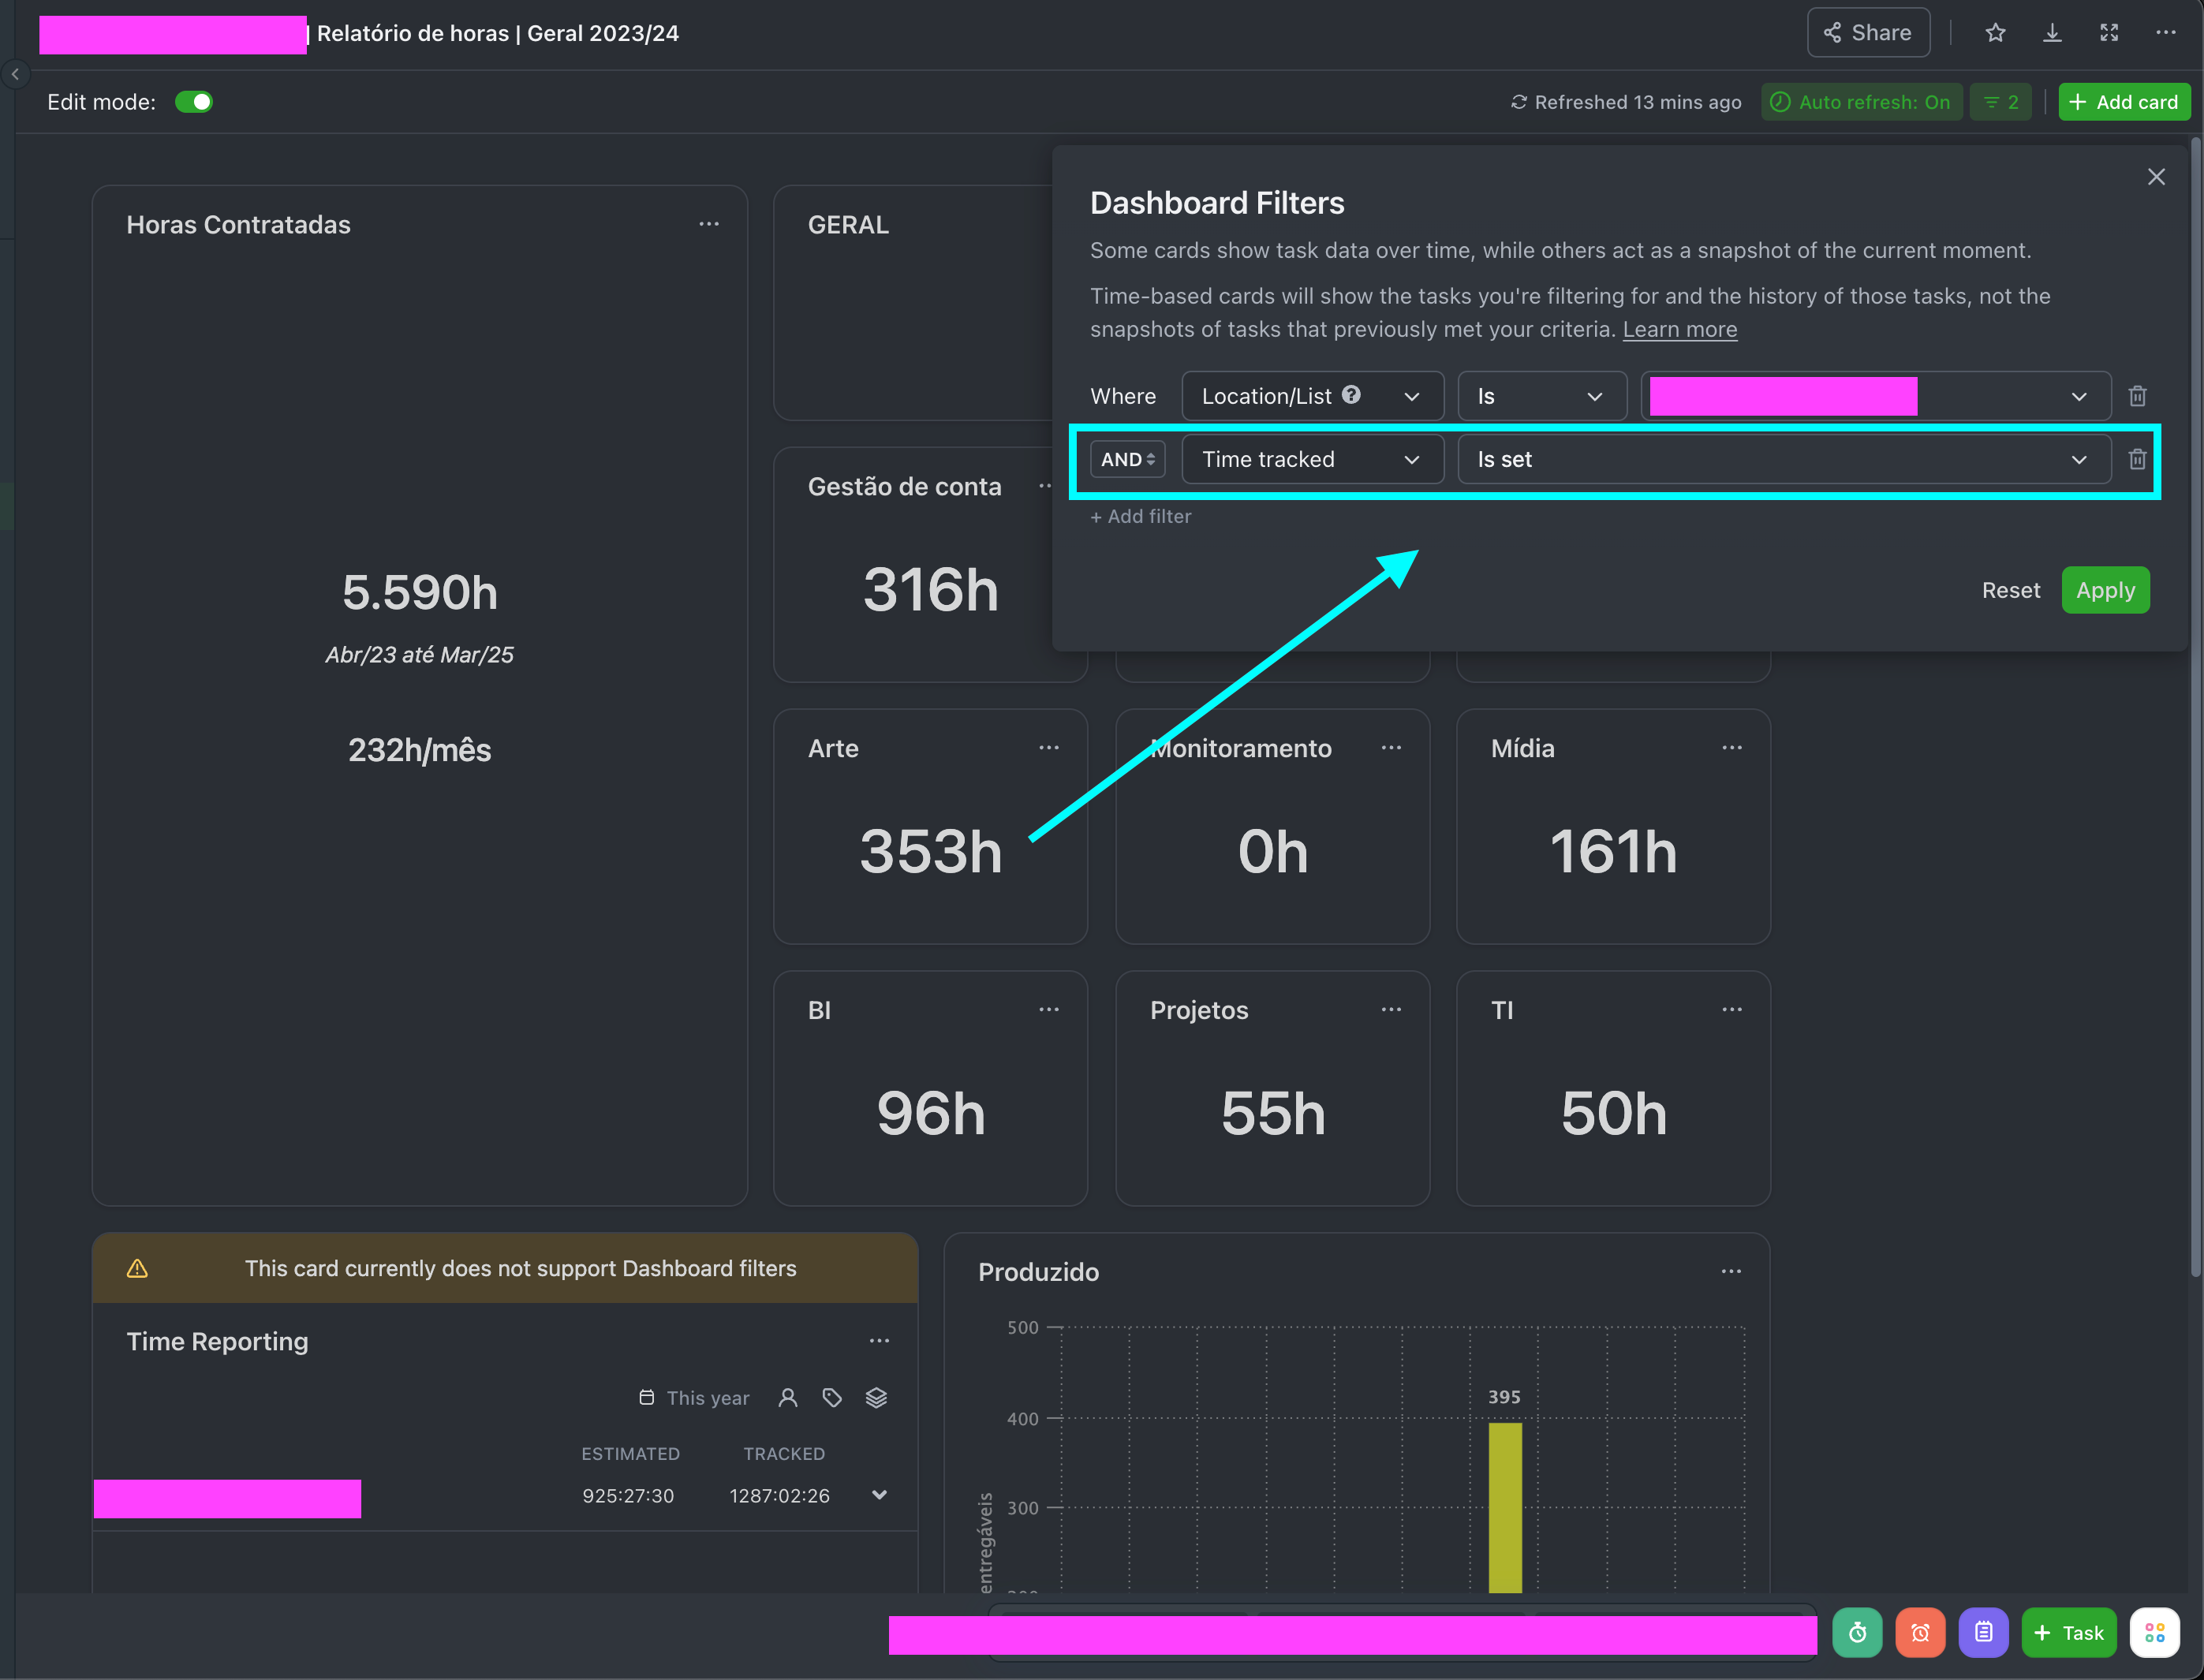Screen dimensions: 2204x1680
Task: Open the Is operator dropdown
Action: (1541, 396)
